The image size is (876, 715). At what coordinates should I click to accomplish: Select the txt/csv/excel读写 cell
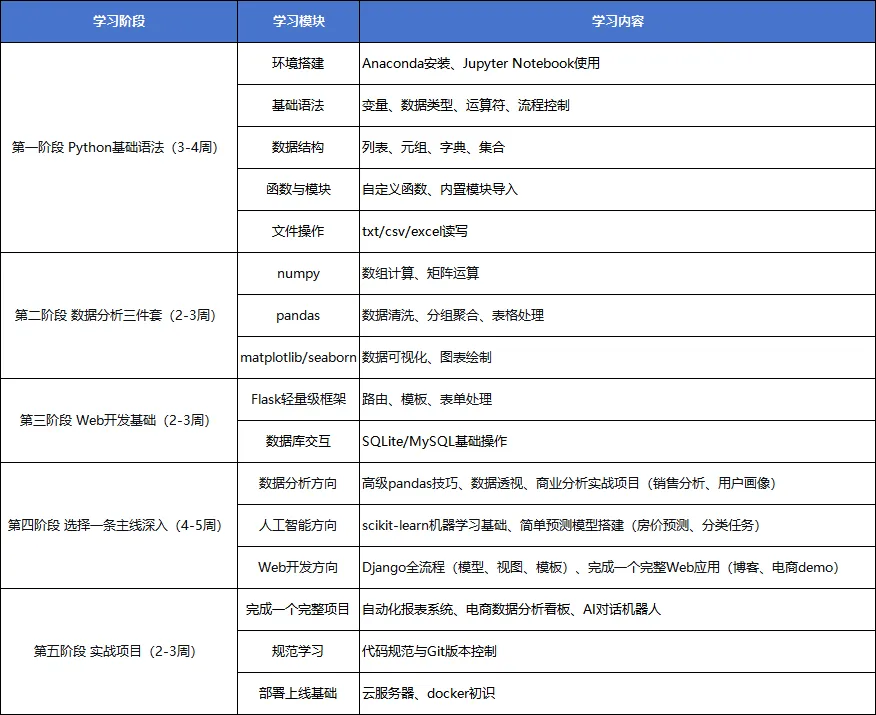[617, 231]
